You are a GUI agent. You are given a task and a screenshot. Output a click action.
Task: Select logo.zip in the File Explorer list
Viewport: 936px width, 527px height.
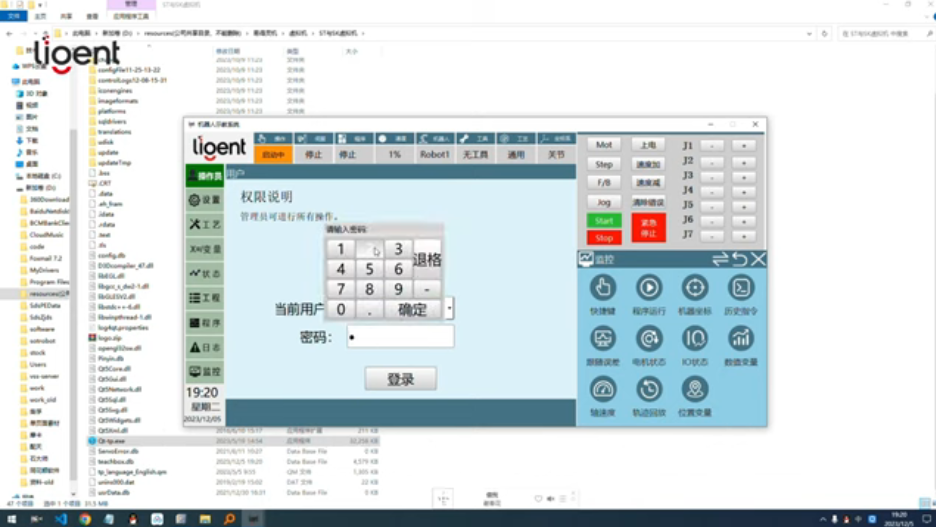pos(110,338)
